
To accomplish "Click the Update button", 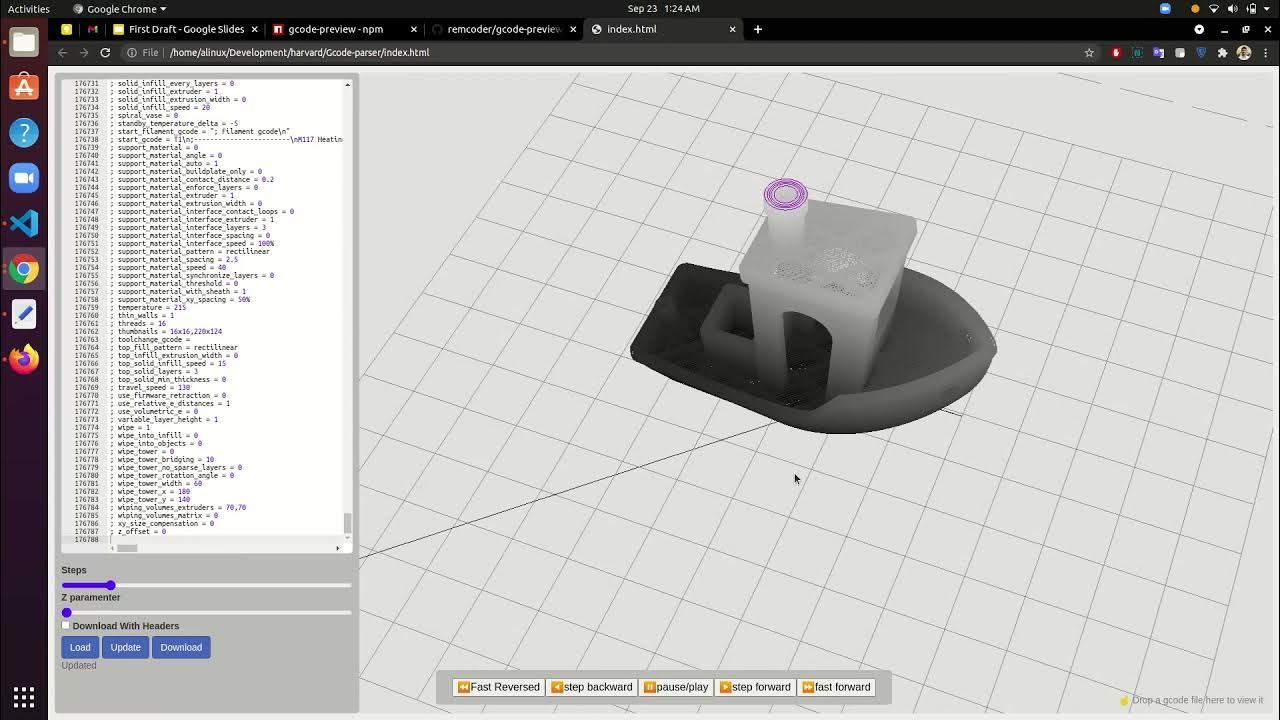I will point(125,647).
